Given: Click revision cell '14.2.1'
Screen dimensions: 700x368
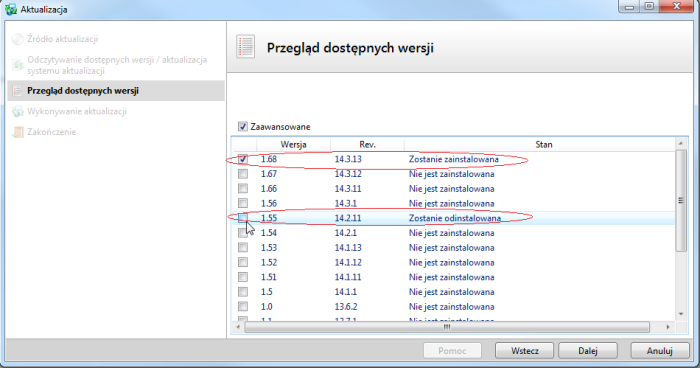Looking at the screenshot, I should [x=346, y=233].
